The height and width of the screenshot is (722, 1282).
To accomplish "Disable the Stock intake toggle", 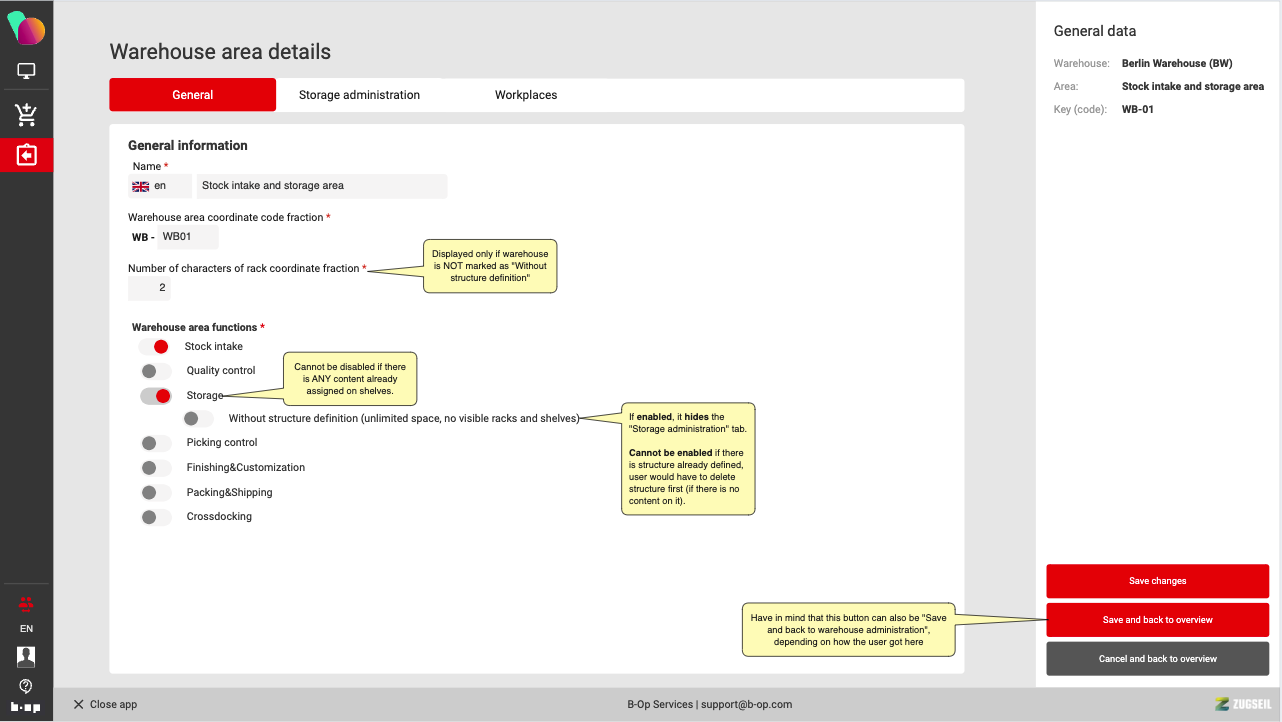I will [154, 347].
